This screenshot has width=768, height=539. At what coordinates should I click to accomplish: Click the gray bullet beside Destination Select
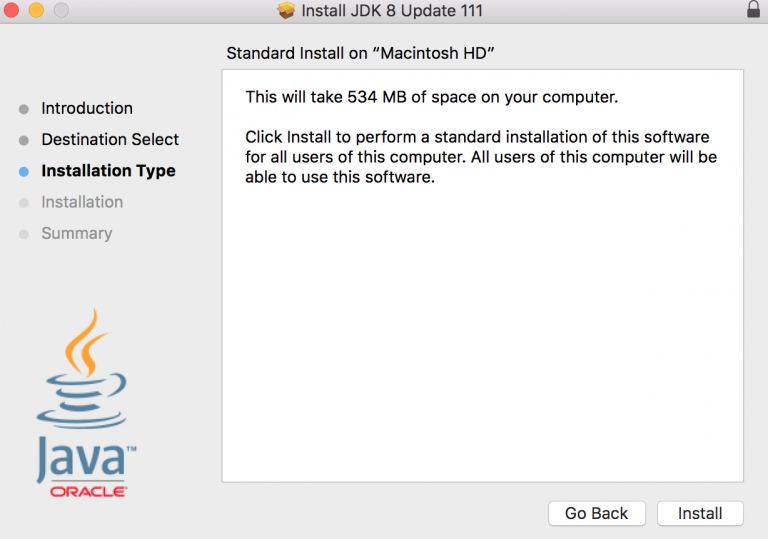[x=24, y=140]
